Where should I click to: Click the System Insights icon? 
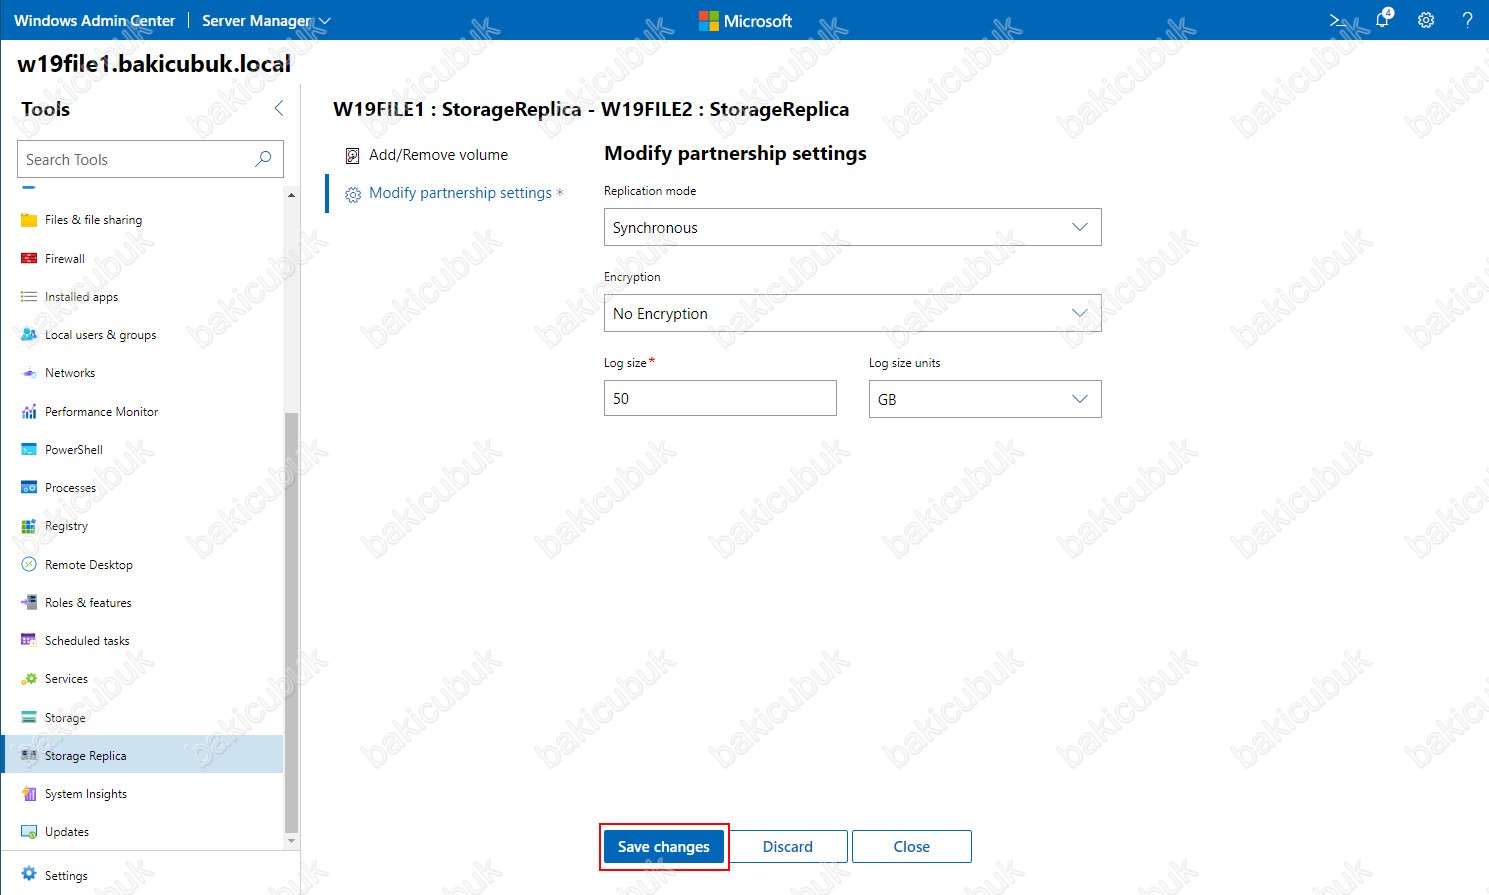(29, 794)
